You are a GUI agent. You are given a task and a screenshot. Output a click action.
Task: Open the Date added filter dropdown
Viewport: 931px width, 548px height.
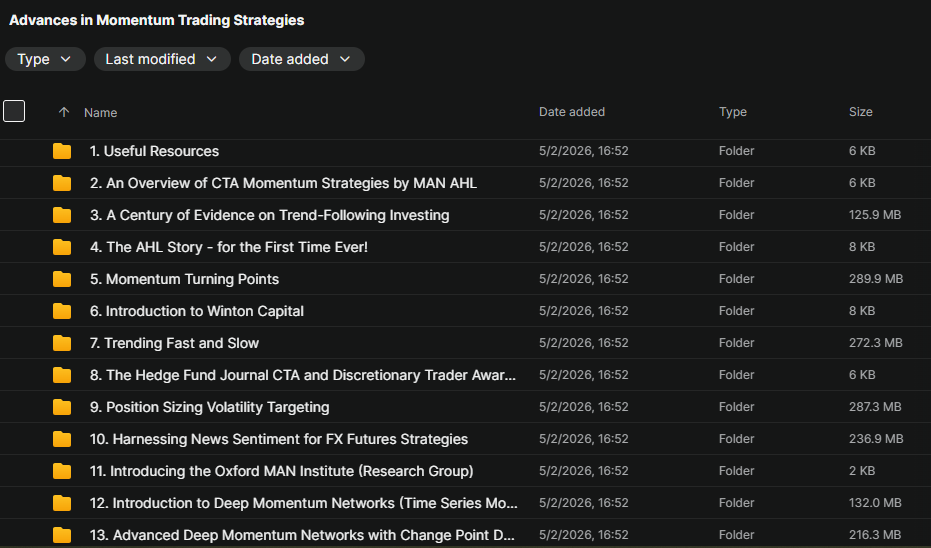pyautogui.click(x=302, y=59)
